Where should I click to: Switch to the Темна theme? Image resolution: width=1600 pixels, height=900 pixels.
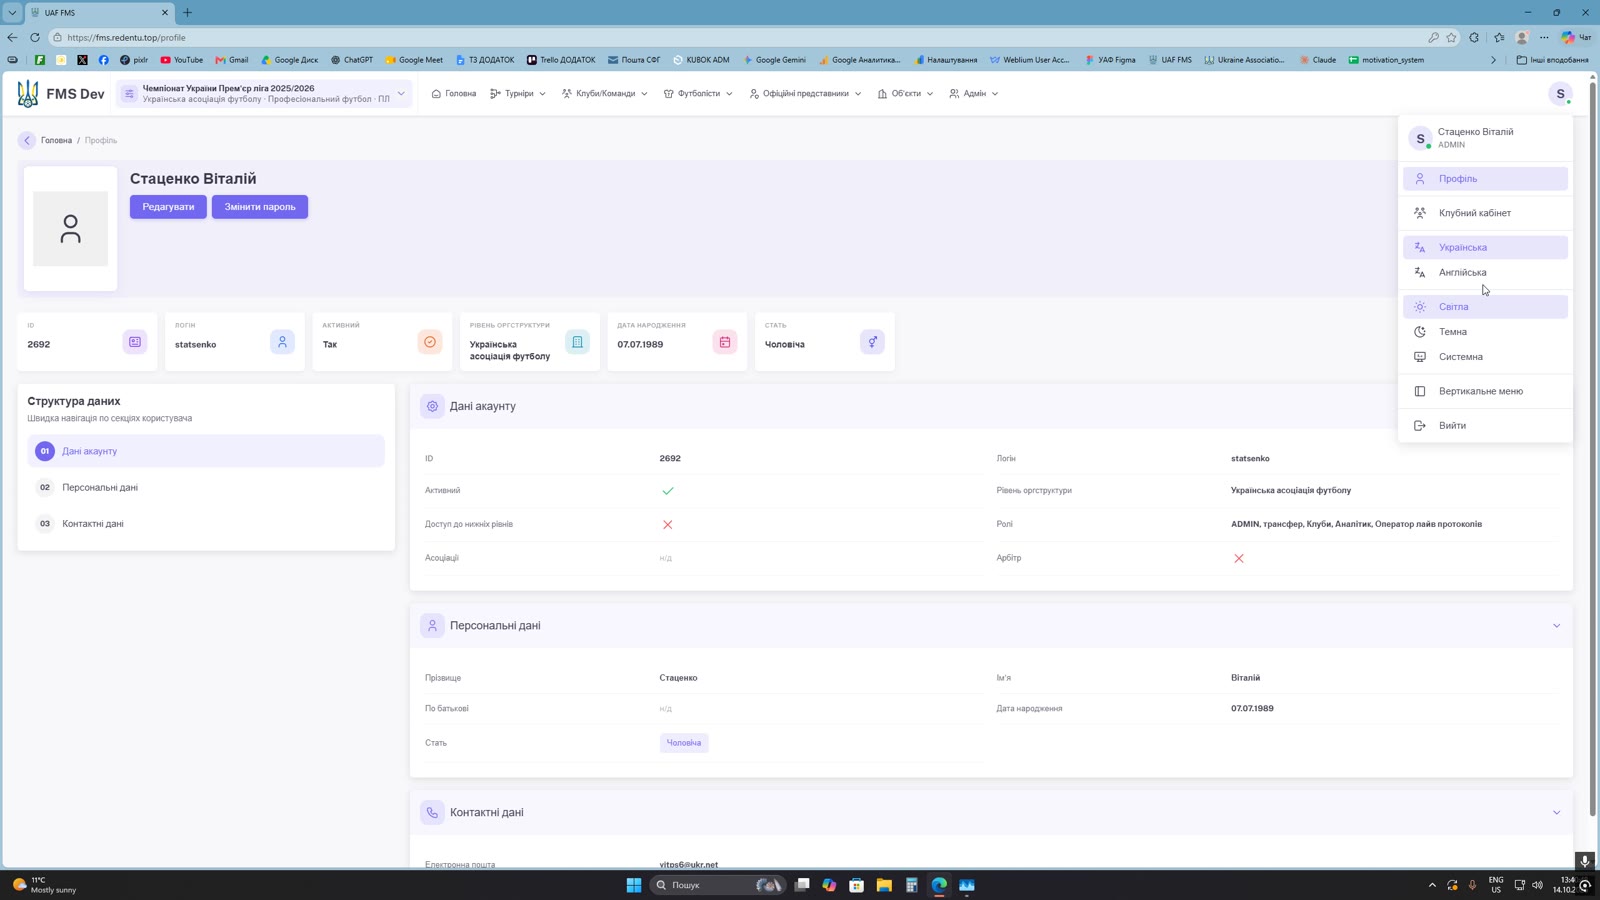click(1485, 332)
